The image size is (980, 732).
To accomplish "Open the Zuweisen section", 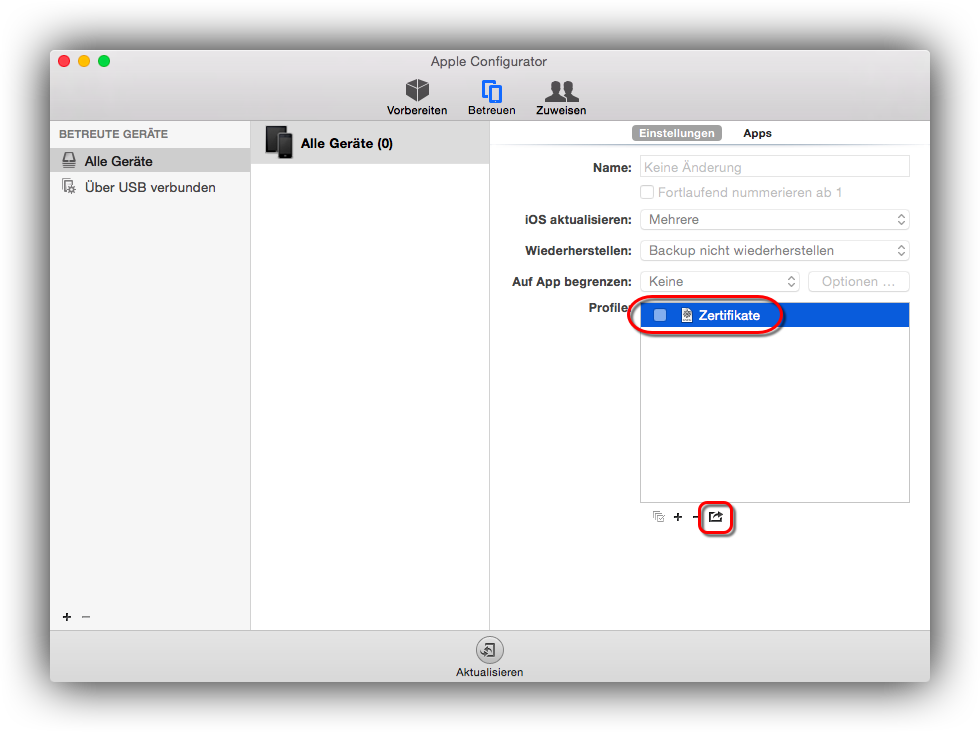I will click(561, 97).
